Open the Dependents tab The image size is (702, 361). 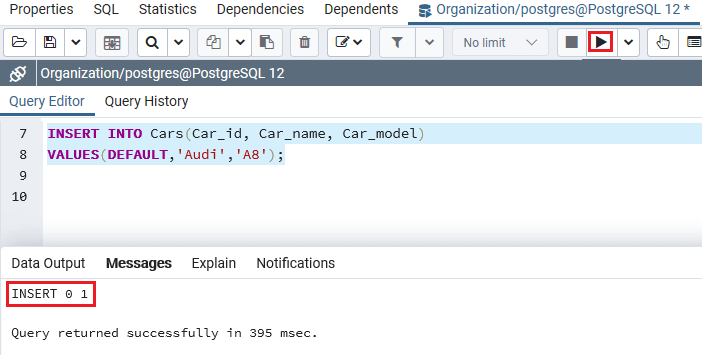361,9
